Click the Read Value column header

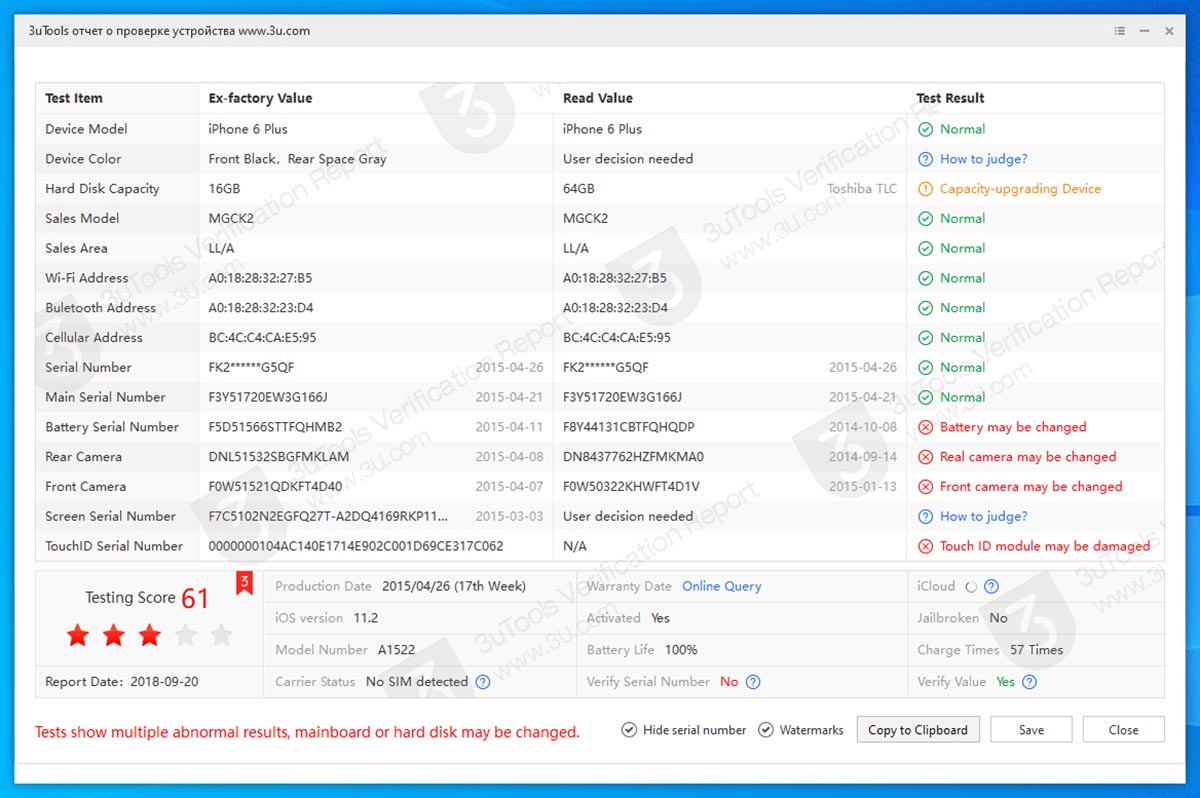pos(598,98)
